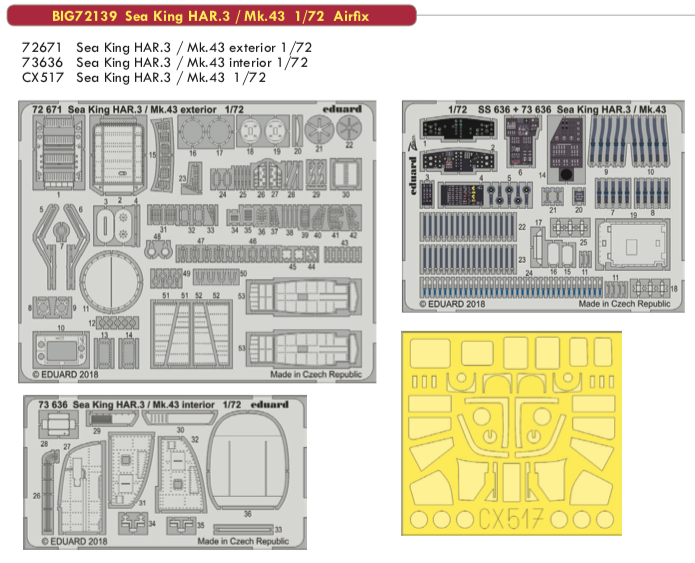Click the tall pipe part numbered 26
695x563 pixels.
[x=48, y=491]
